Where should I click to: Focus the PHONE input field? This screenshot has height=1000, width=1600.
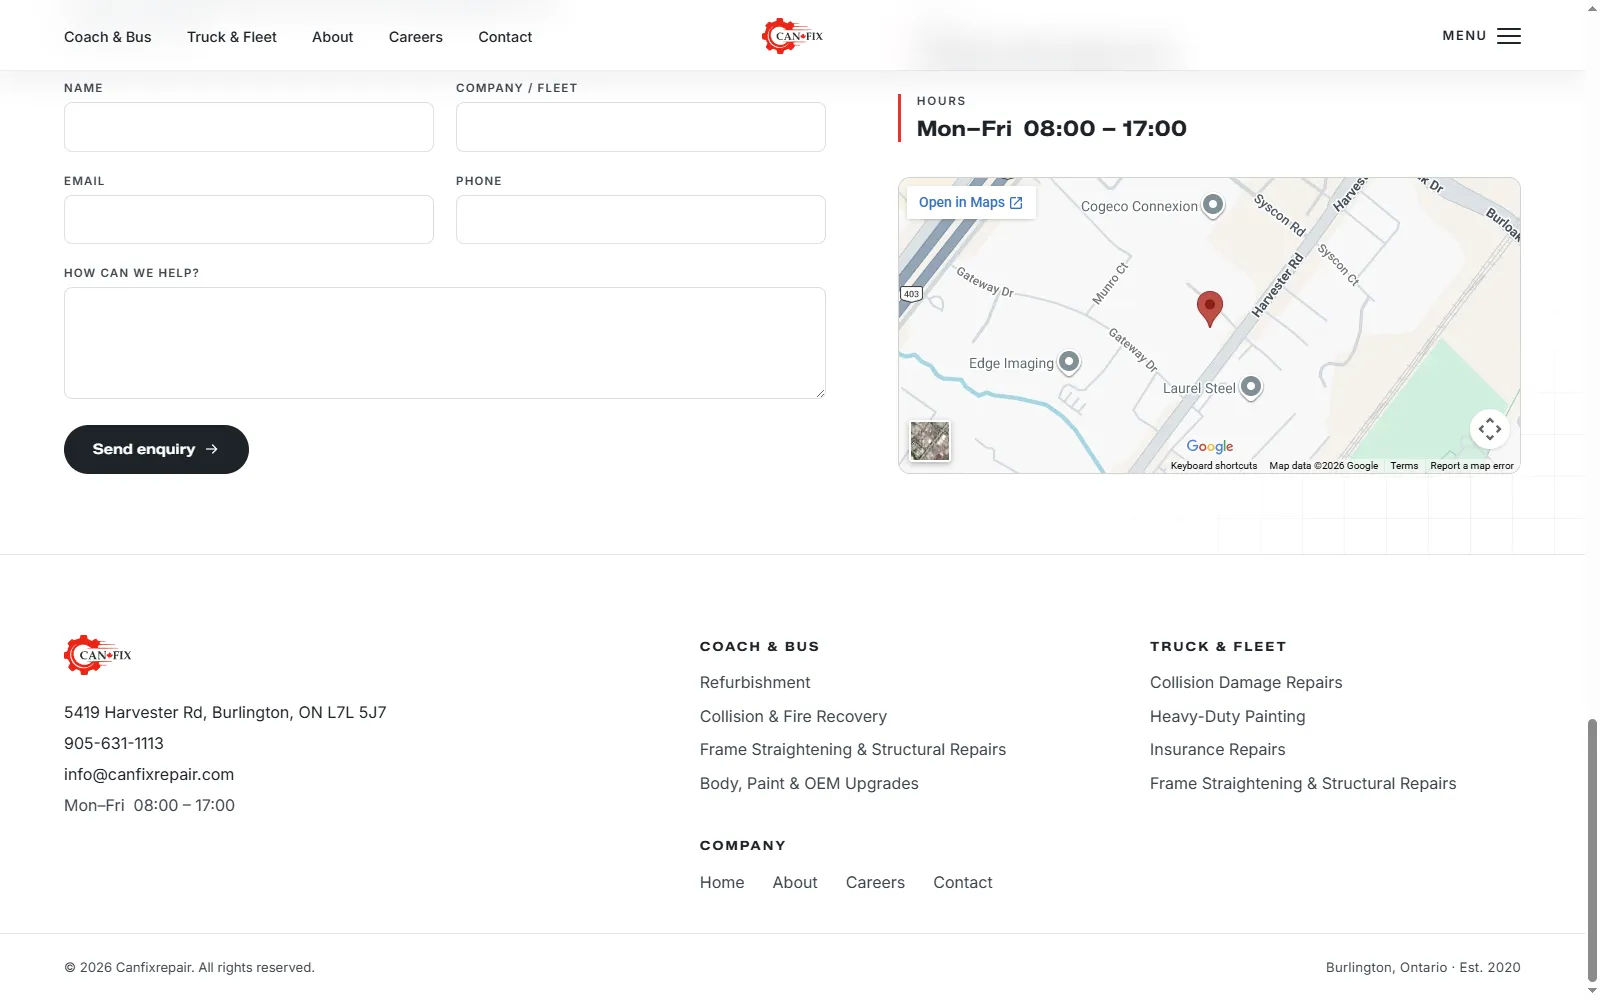[x=641, y=220]
